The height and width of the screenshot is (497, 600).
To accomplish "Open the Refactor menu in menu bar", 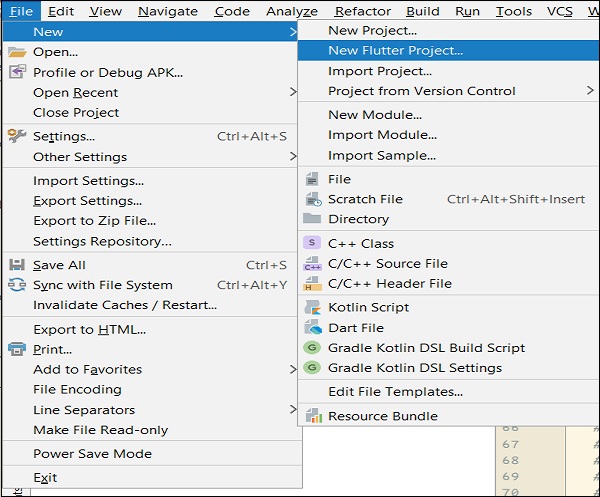I will pyautogui.click(x=363, y=11).
